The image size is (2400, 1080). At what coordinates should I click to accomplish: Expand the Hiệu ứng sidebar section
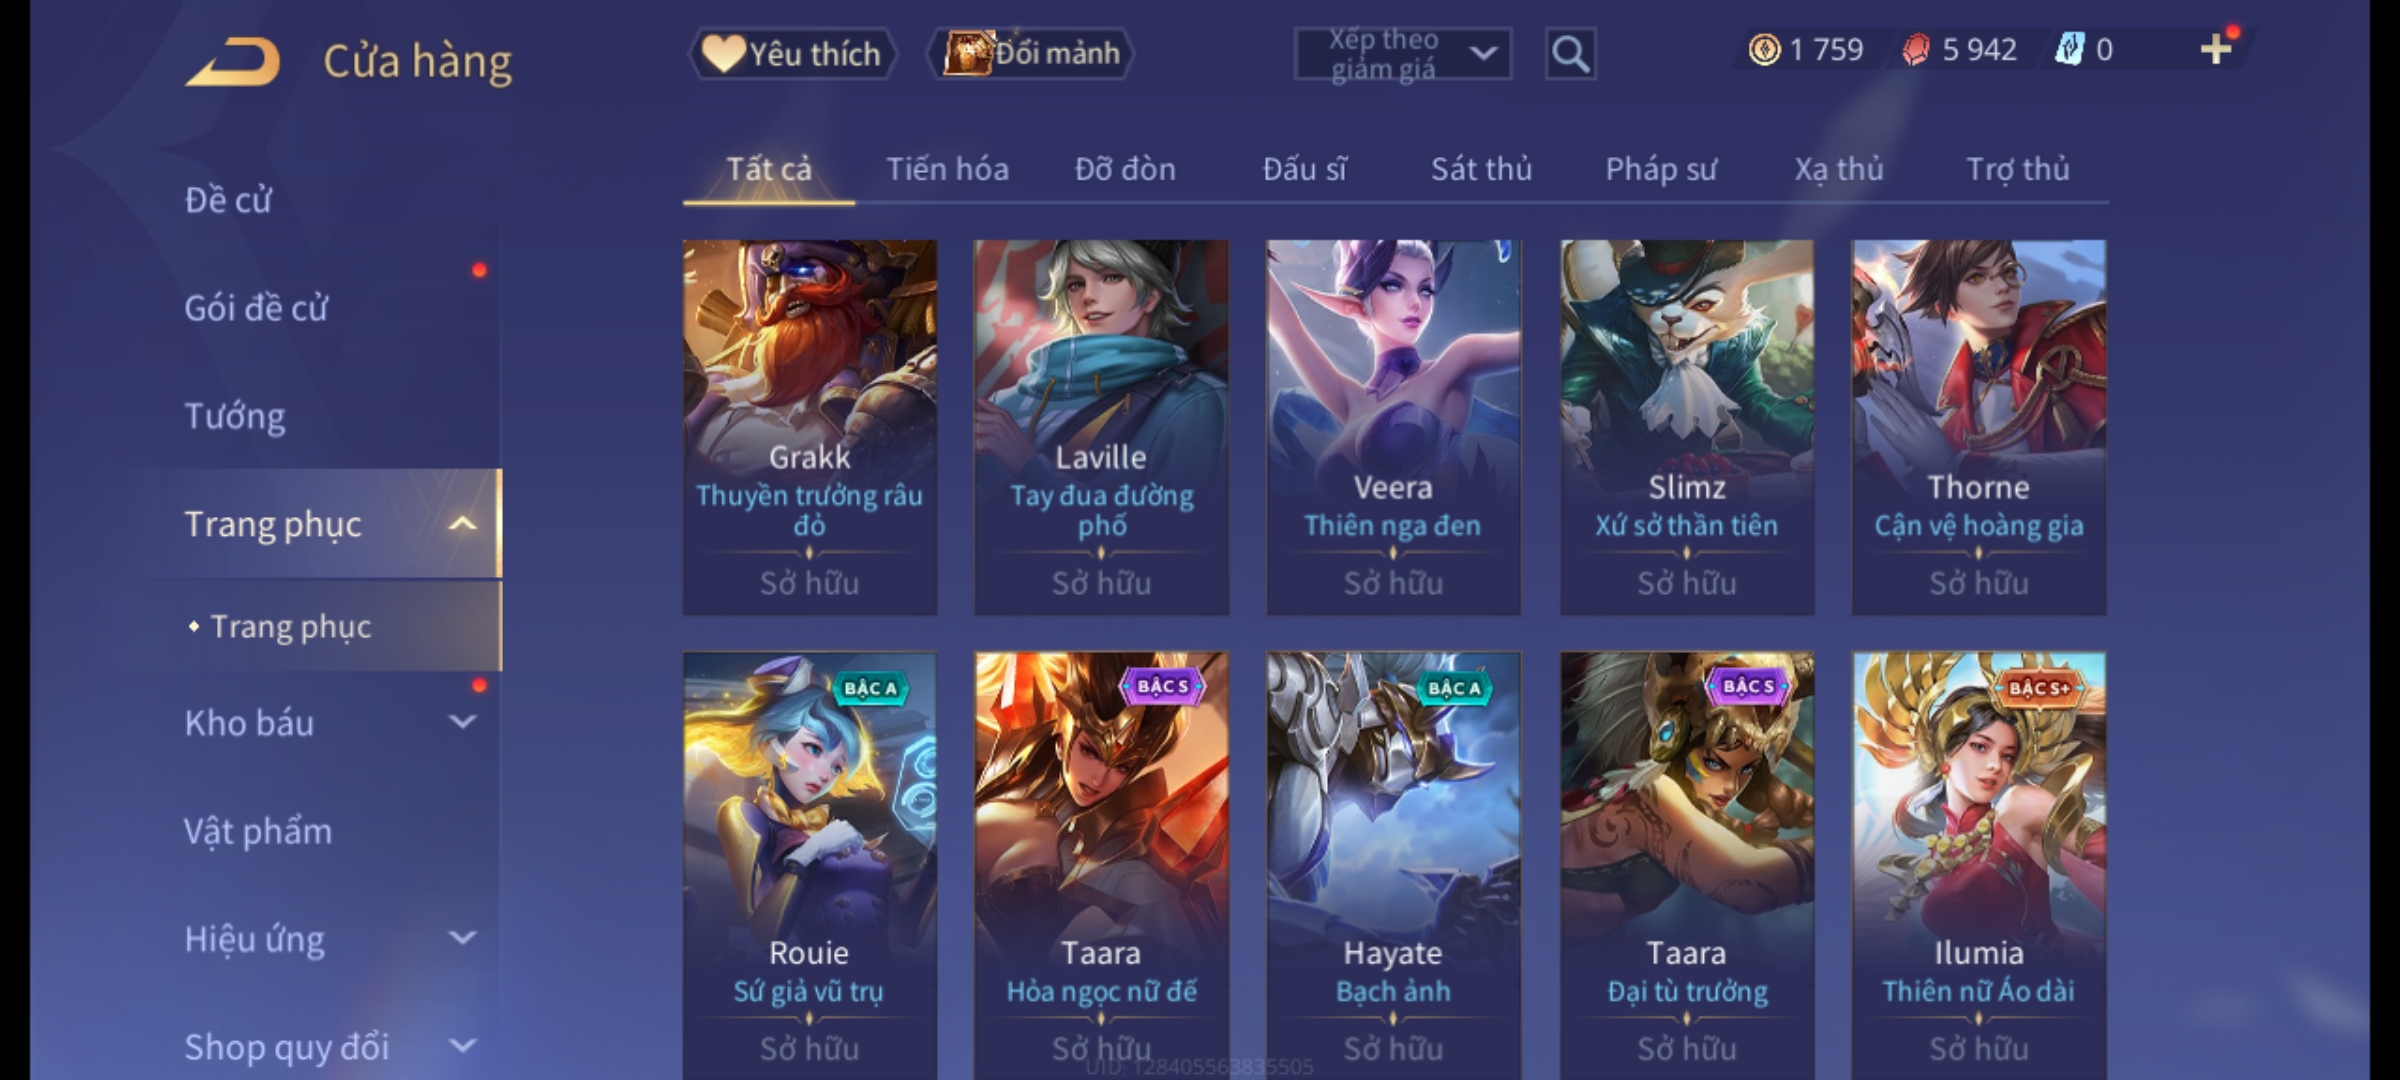(x=462, y=937)
